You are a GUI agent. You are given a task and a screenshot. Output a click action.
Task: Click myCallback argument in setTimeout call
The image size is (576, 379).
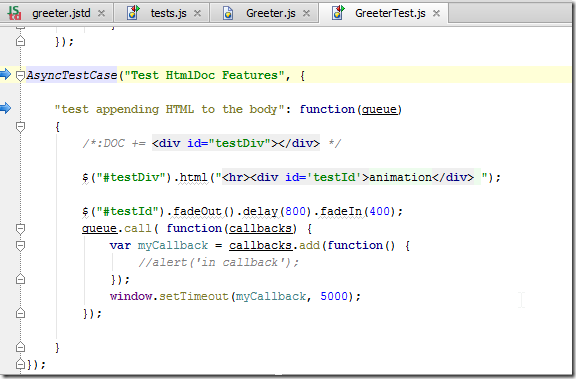271,296
